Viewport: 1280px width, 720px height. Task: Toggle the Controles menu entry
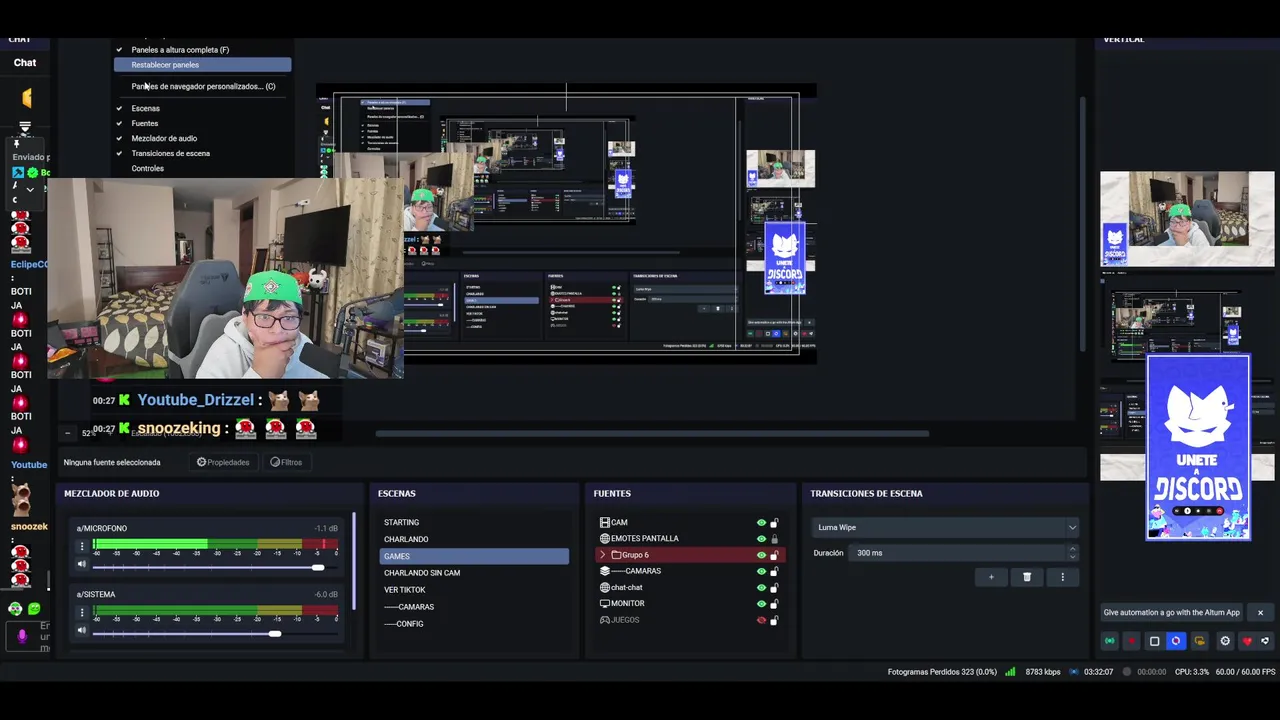coord(147,168)
